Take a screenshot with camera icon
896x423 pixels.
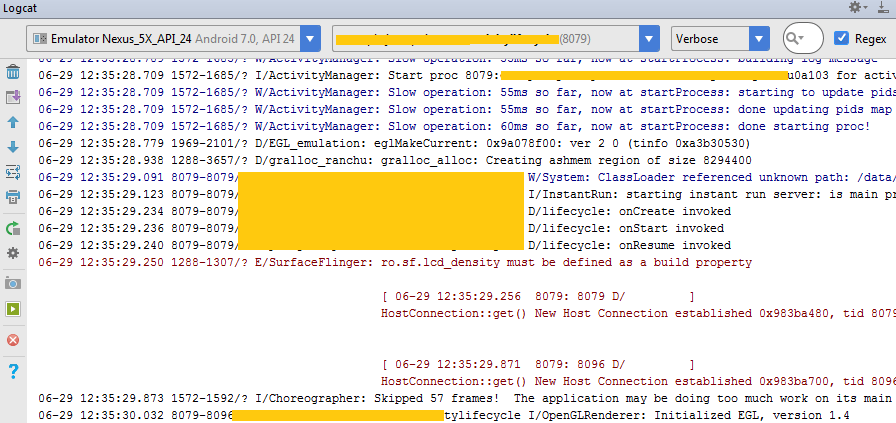click(13, 283)
